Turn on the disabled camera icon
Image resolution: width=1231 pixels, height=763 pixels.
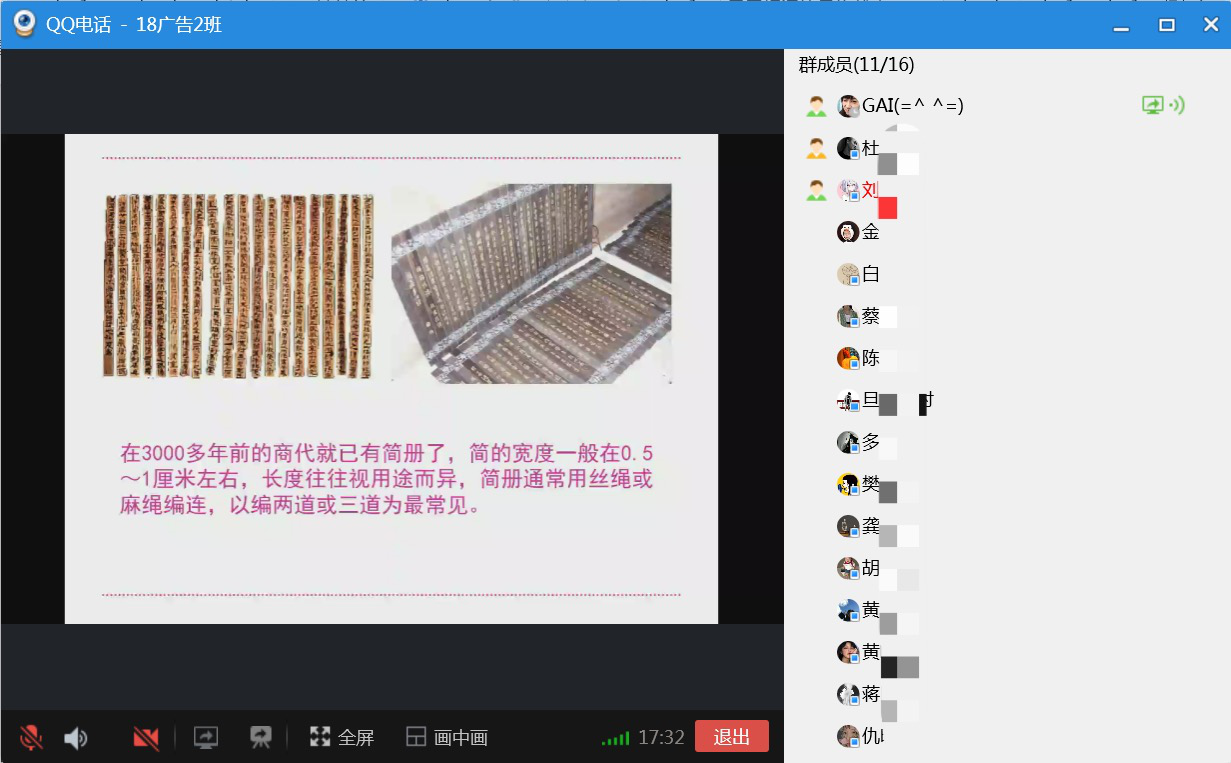(146, 738)
